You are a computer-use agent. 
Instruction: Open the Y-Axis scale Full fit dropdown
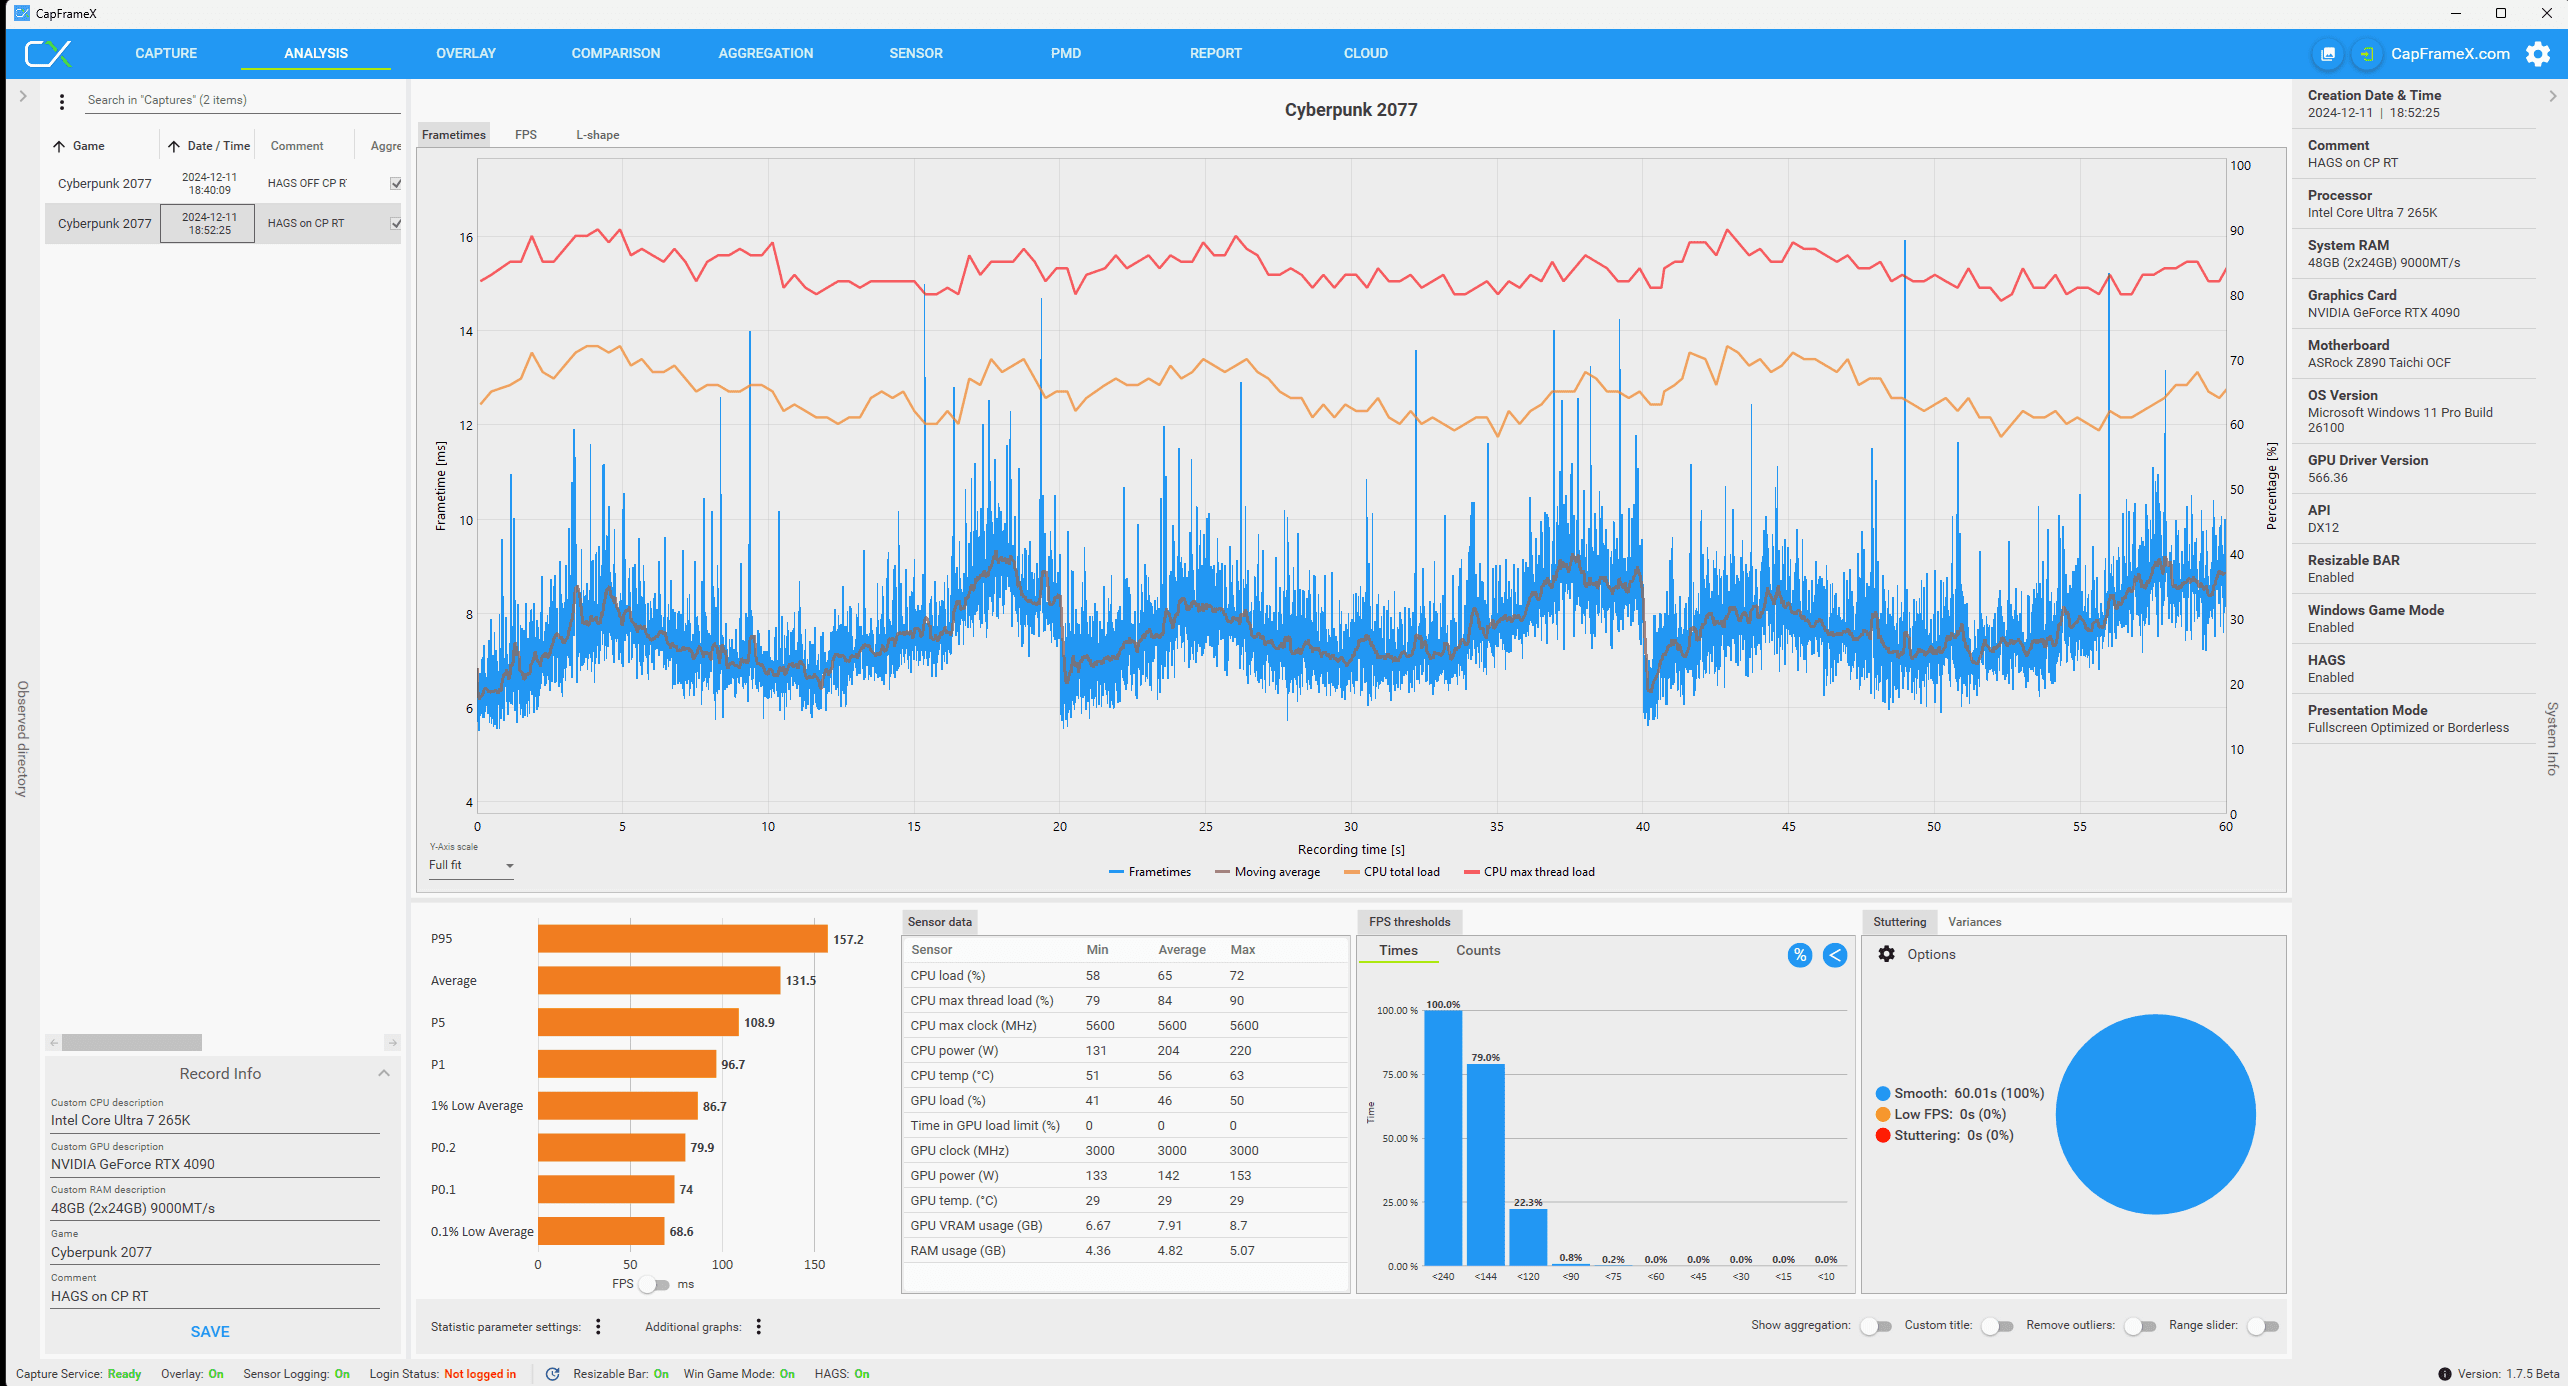click(470, 866)
